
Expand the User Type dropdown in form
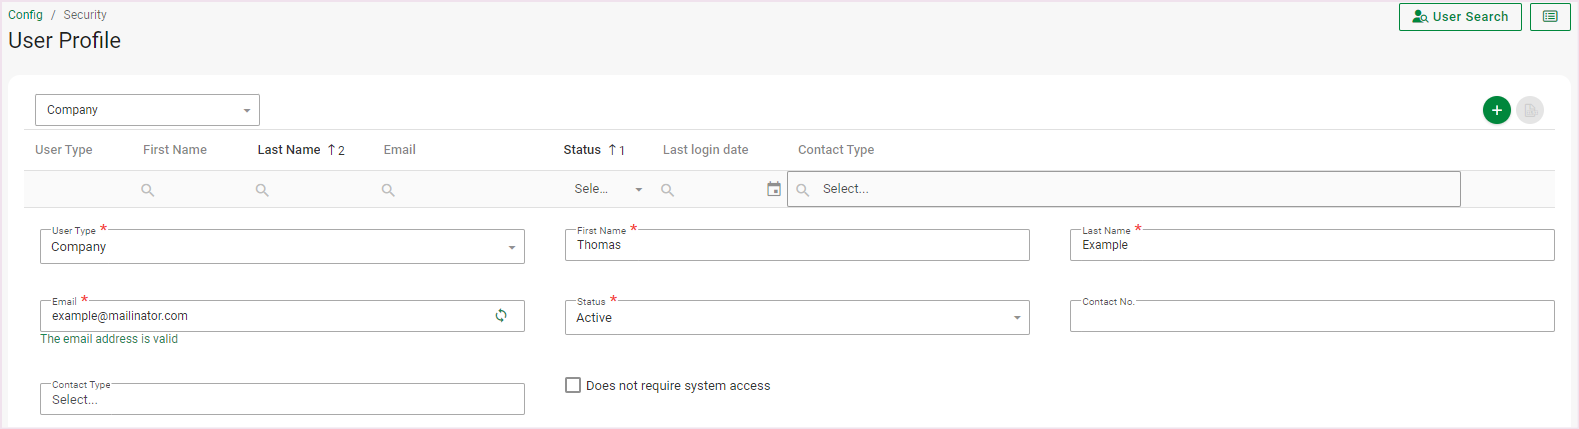(282, 247)
